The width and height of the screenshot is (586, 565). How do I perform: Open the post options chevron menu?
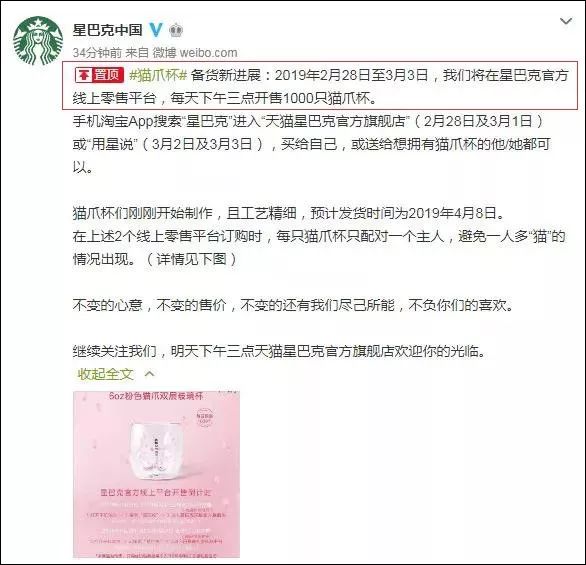[x=566, y=21]
